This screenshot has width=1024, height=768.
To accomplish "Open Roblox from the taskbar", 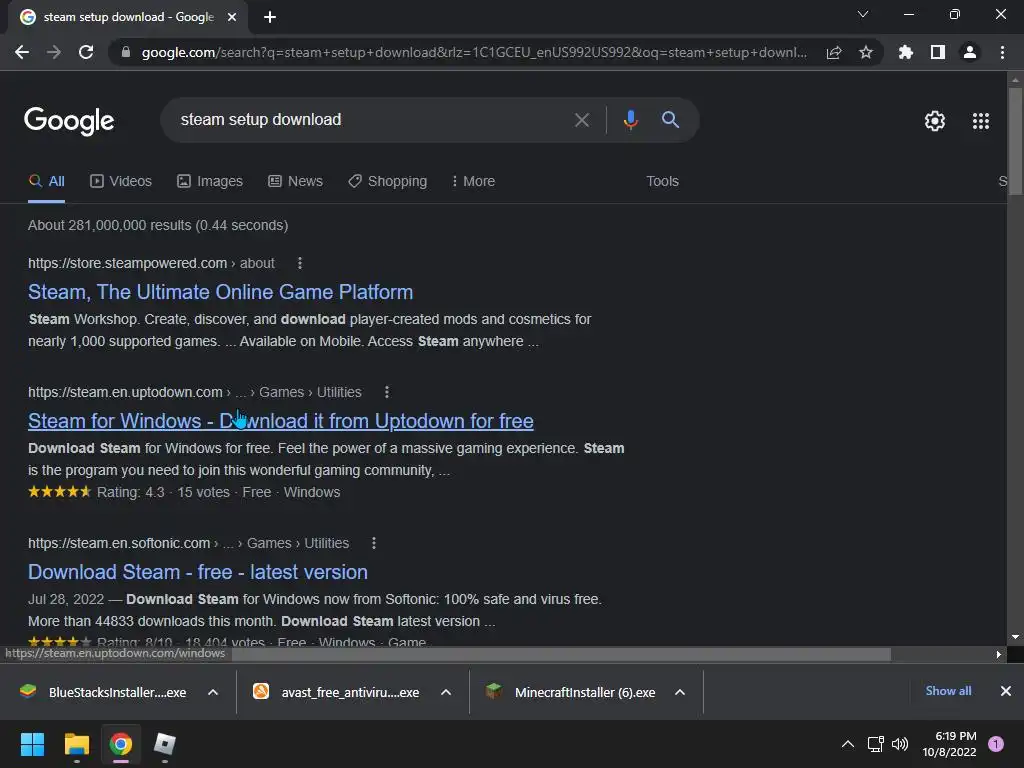I will [165, 744].
